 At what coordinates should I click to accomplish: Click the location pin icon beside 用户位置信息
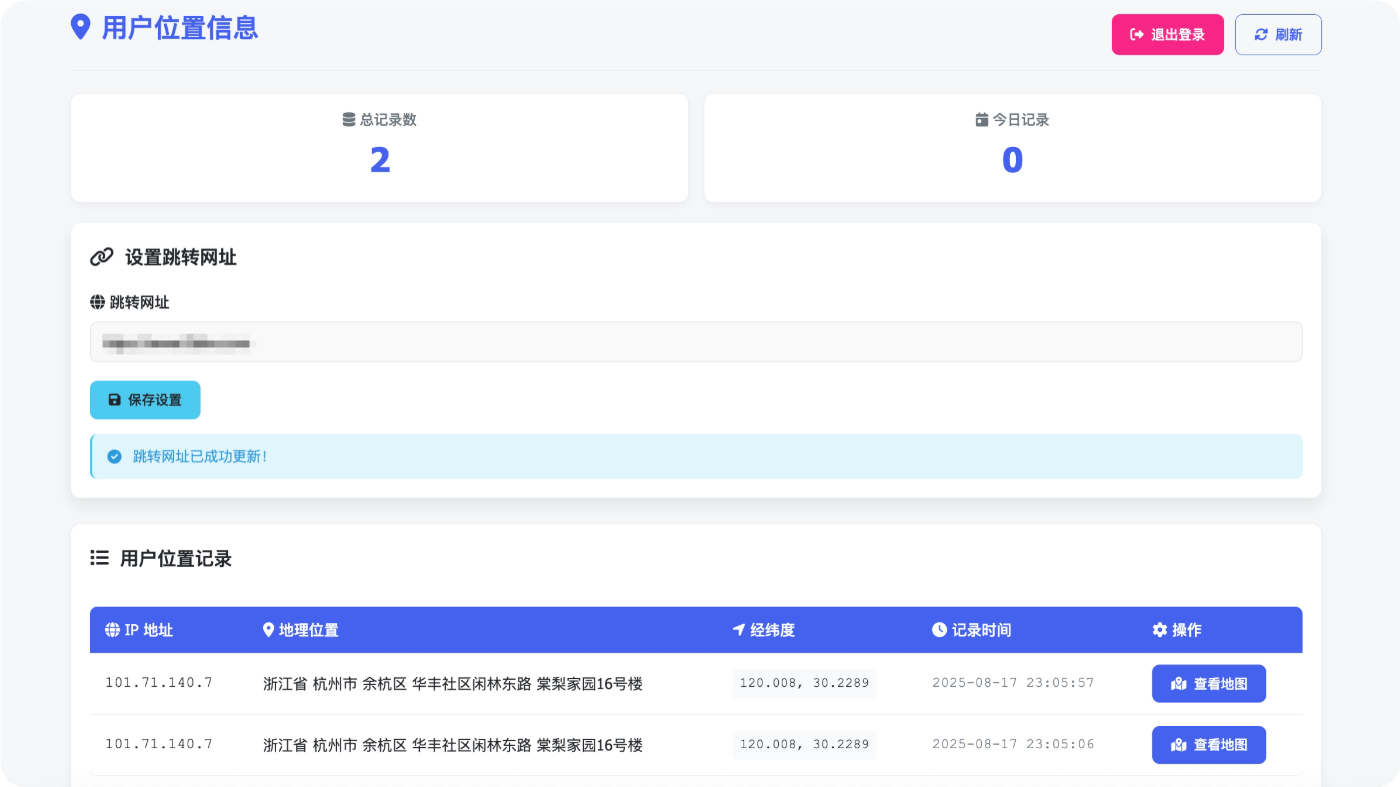[x=81, y=28]
